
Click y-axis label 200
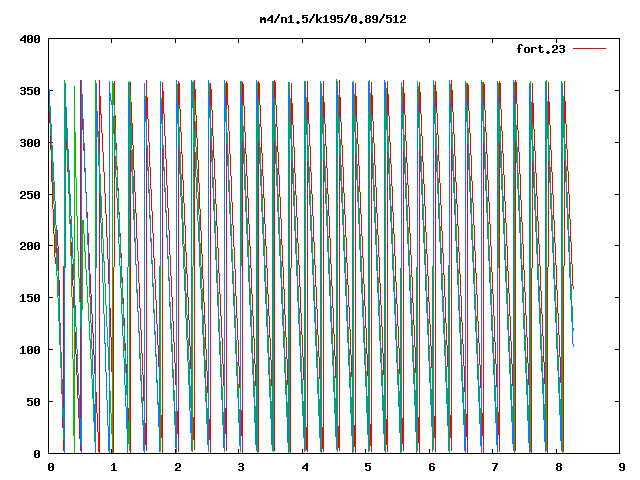click(30, 246)
